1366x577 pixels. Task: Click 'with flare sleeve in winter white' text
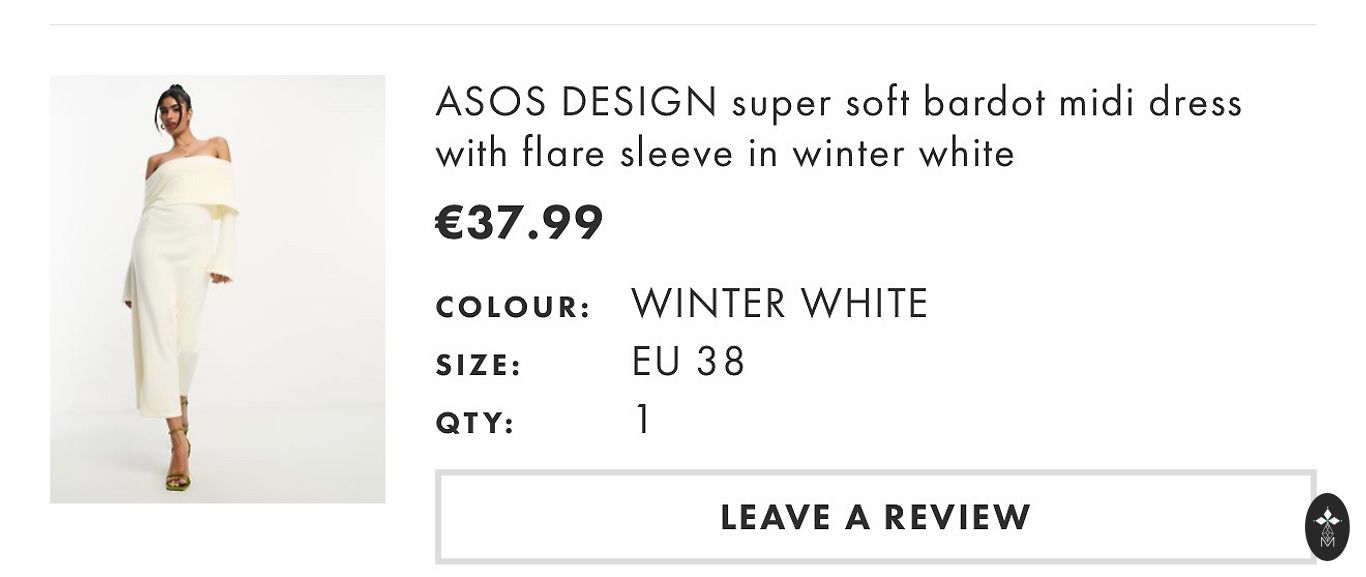click(725, 154)
